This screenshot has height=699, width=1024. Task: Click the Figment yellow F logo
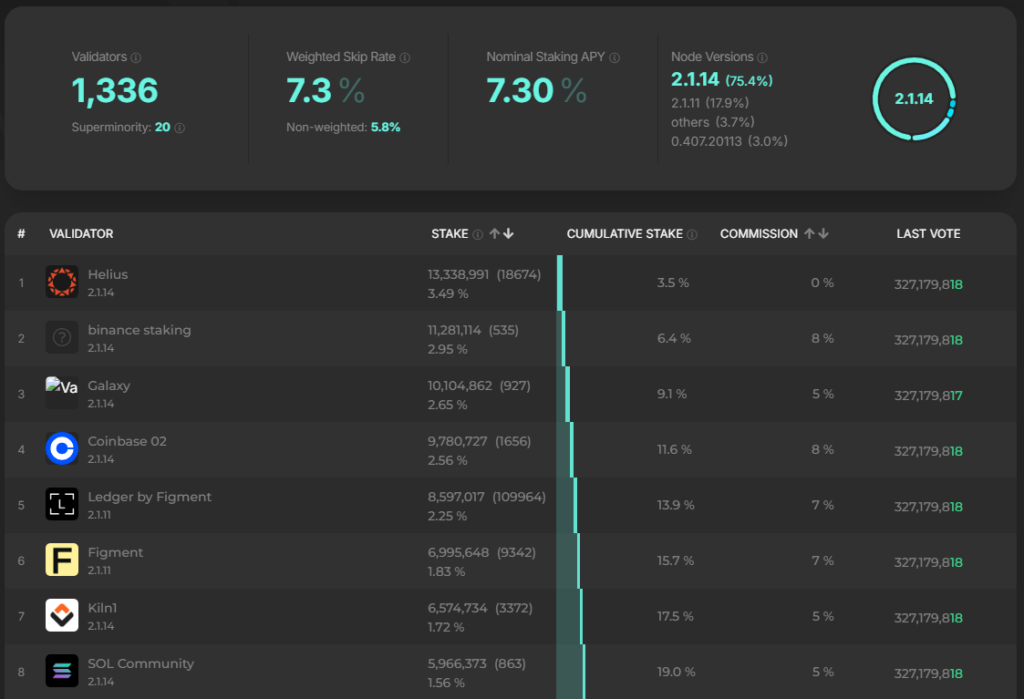(62, 559)
